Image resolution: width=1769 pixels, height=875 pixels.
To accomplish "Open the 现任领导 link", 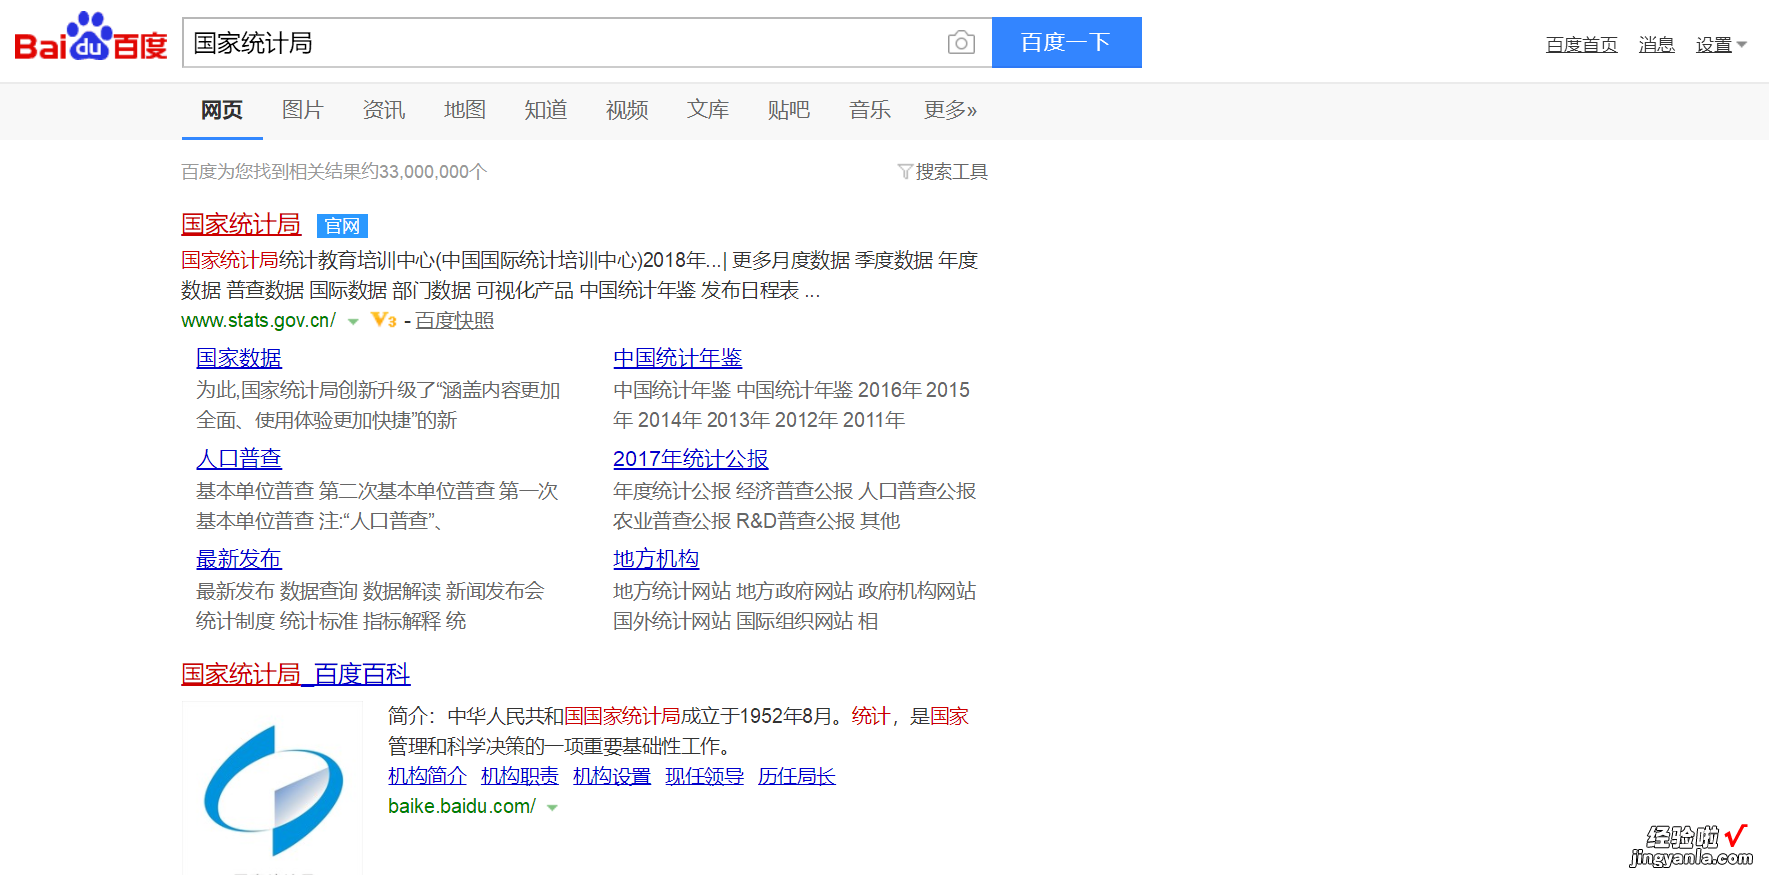I will [704, 776].
